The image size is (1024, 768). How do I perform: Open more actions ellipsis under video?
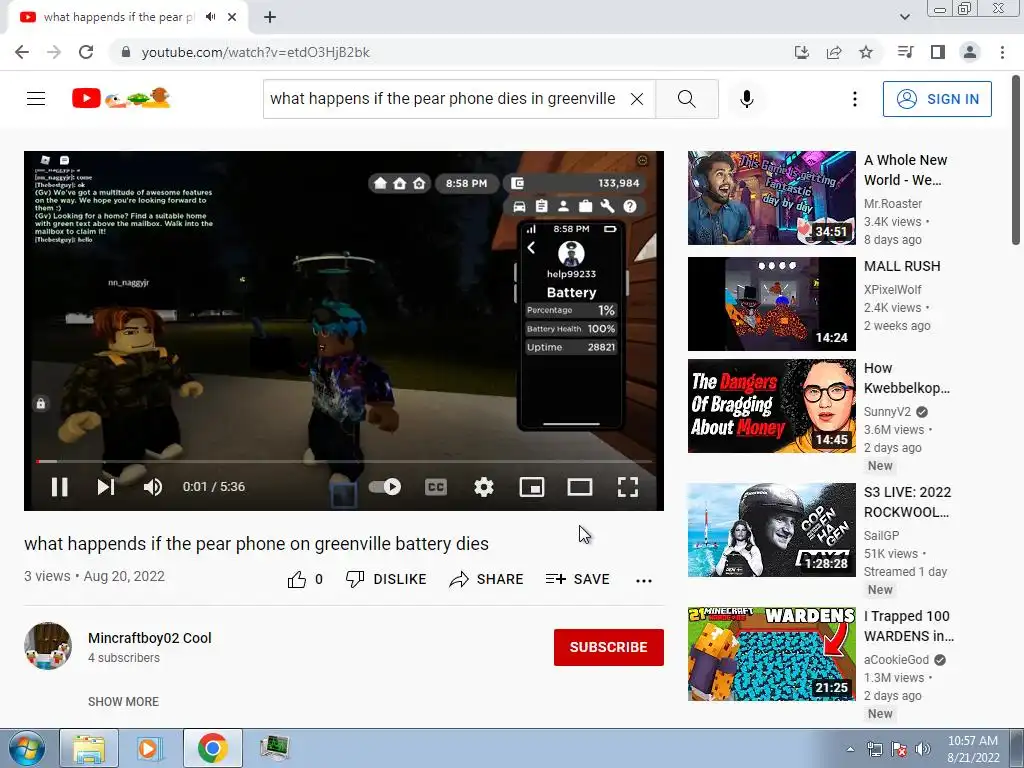[644, 581]
